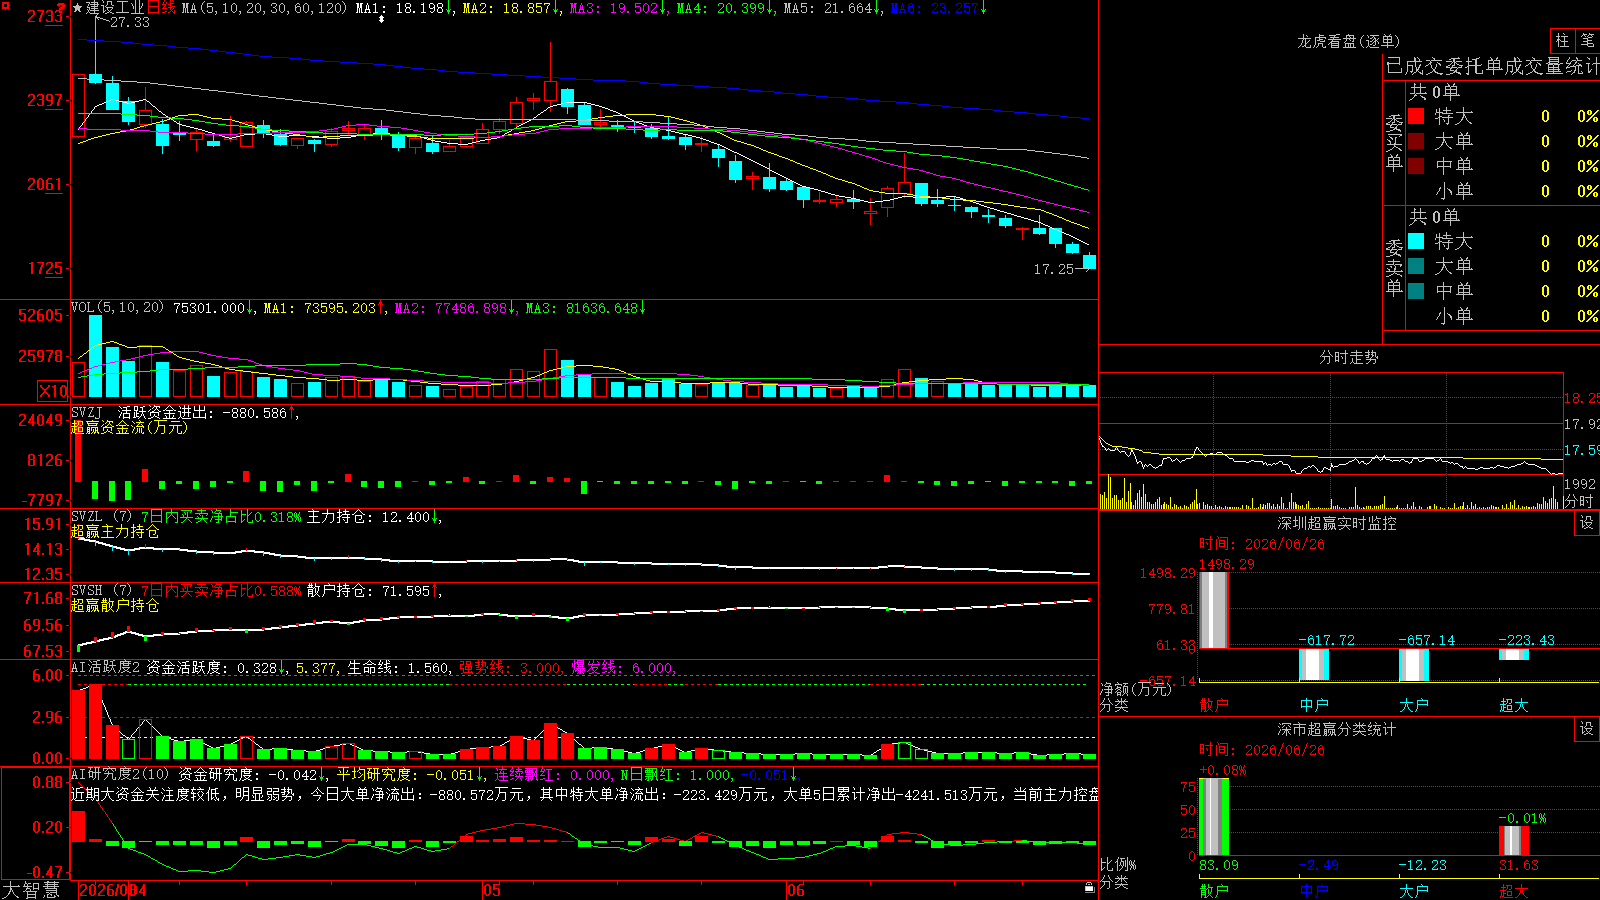Click the red question mark icon
Viewport: 1600px width, 900px height.
coord(61,9)
